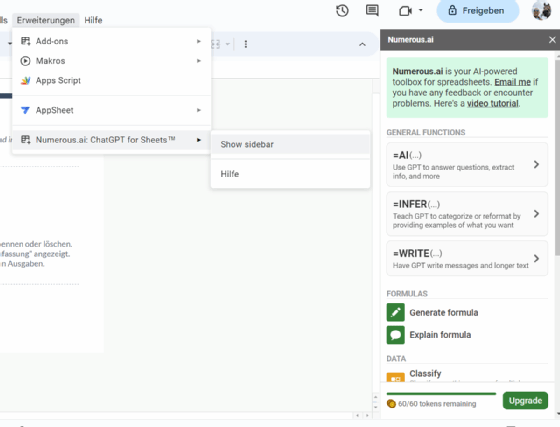
Task: Click the orange Classify icon
Action: coord(395,377)
